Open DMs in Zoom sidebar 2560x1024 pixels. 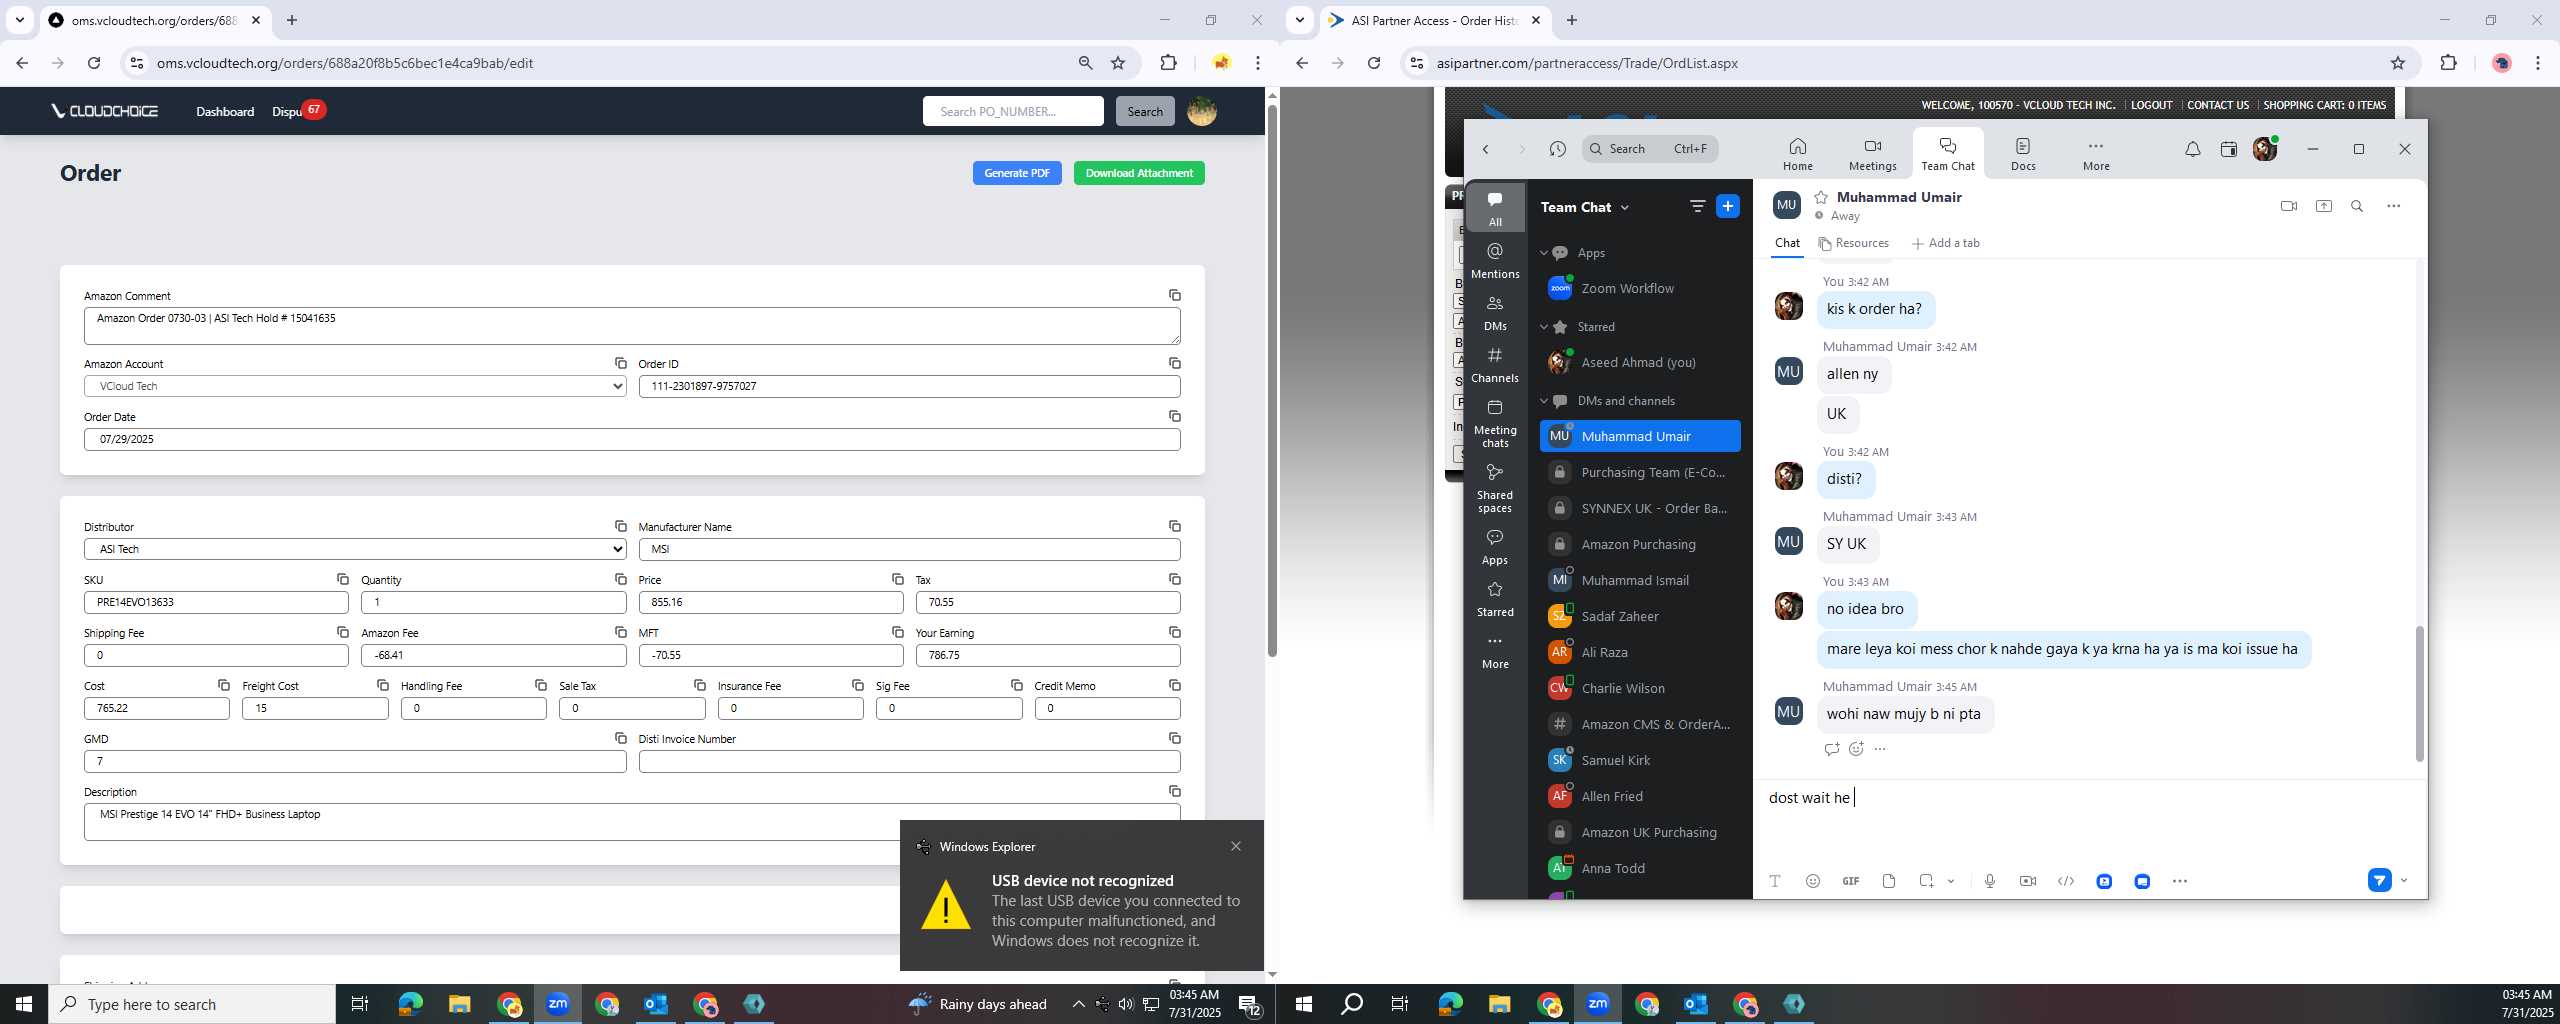tap(1495, 313)
